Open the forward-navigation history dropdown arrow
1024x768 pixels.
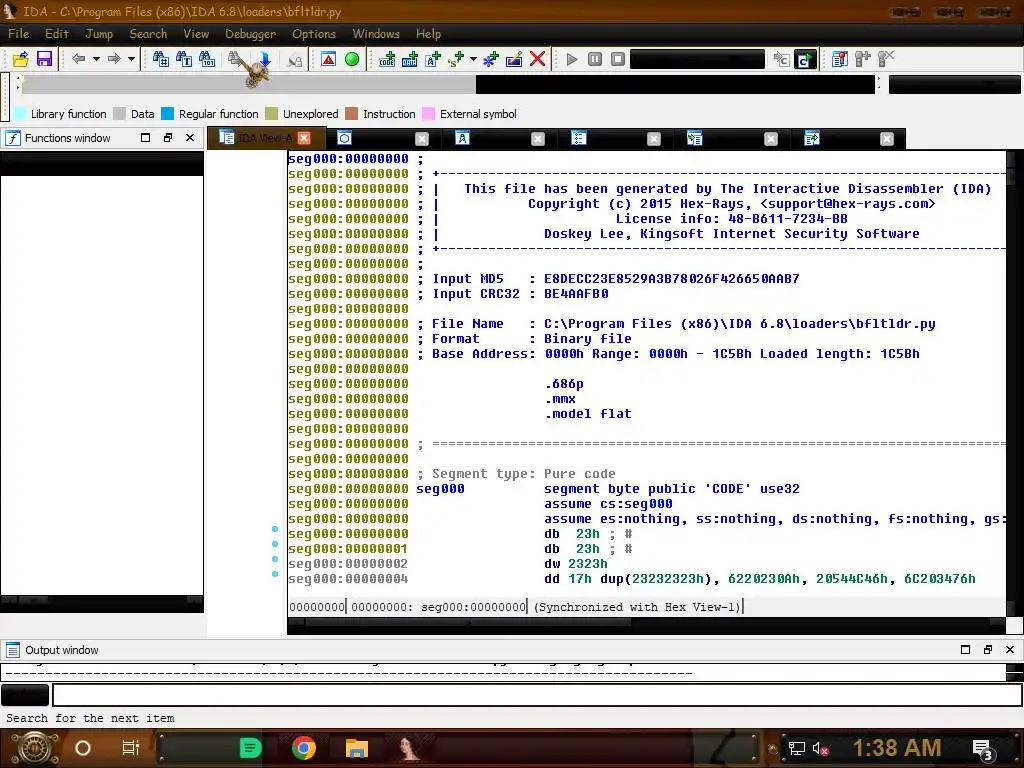tap(131, 59)
